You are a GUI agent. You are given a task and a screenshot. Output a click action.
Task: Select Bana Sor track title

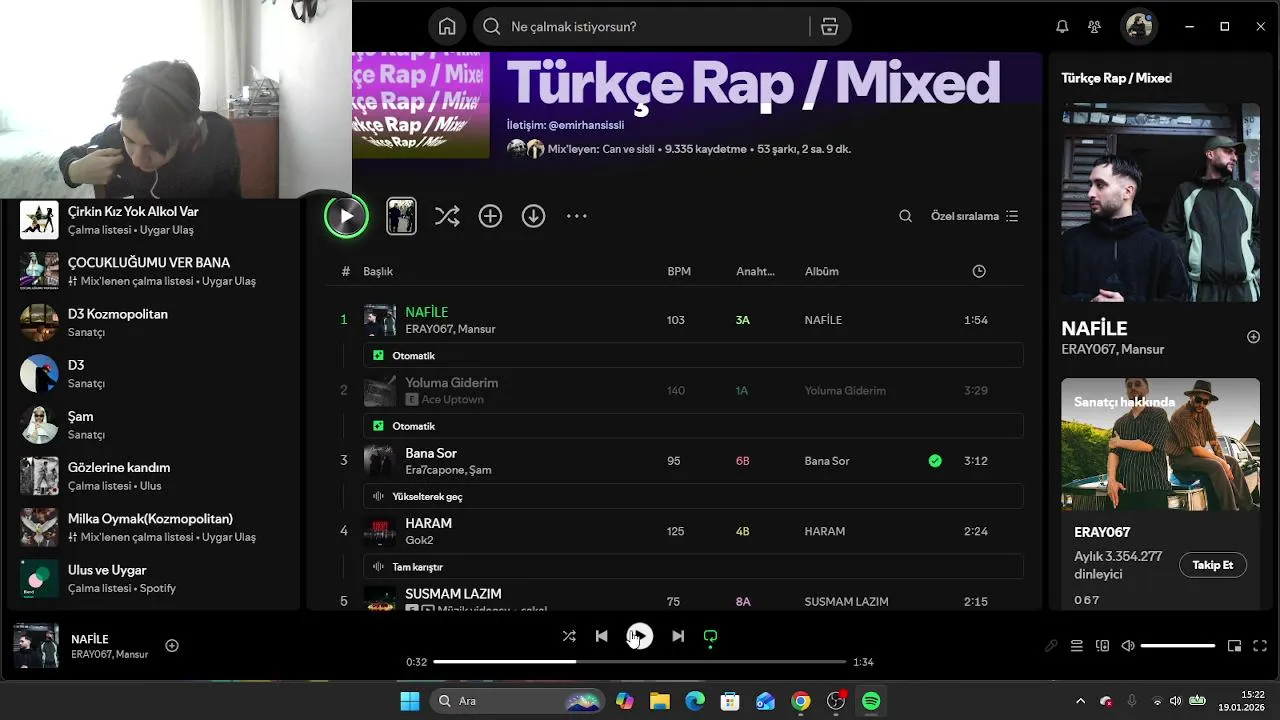(x=431, y=453)
